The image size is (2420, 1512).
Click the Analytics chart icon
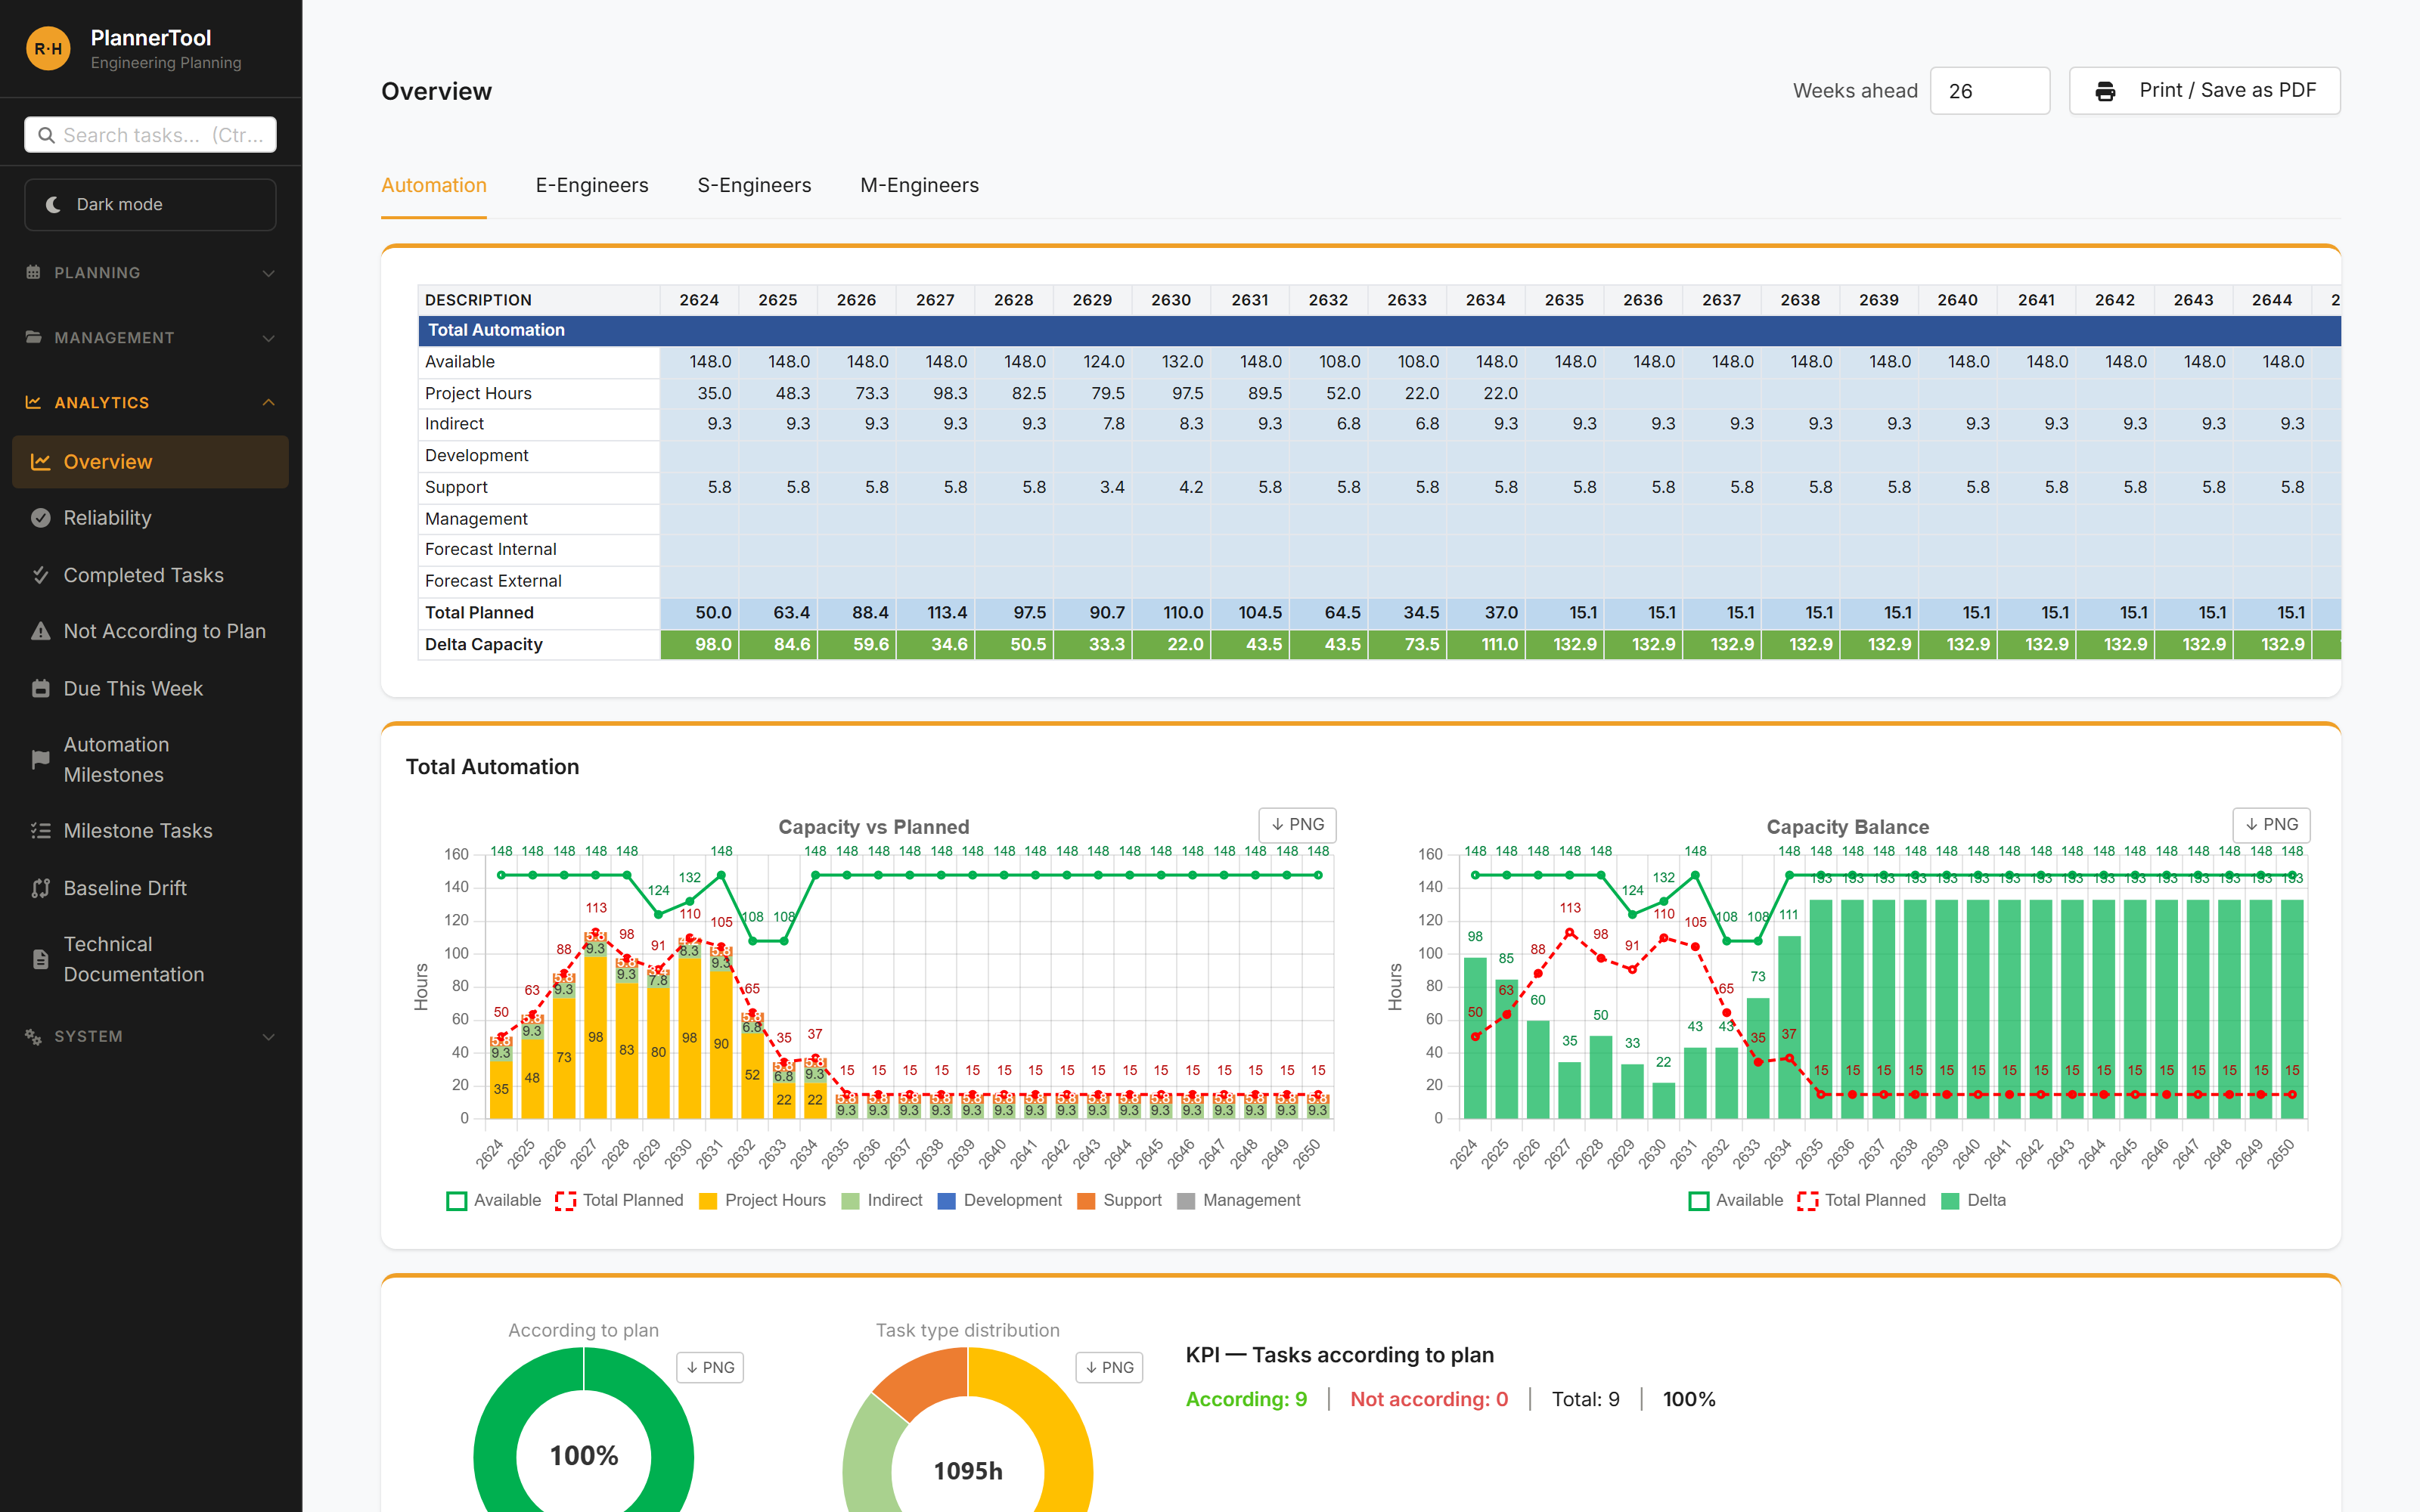click(33, 402)
